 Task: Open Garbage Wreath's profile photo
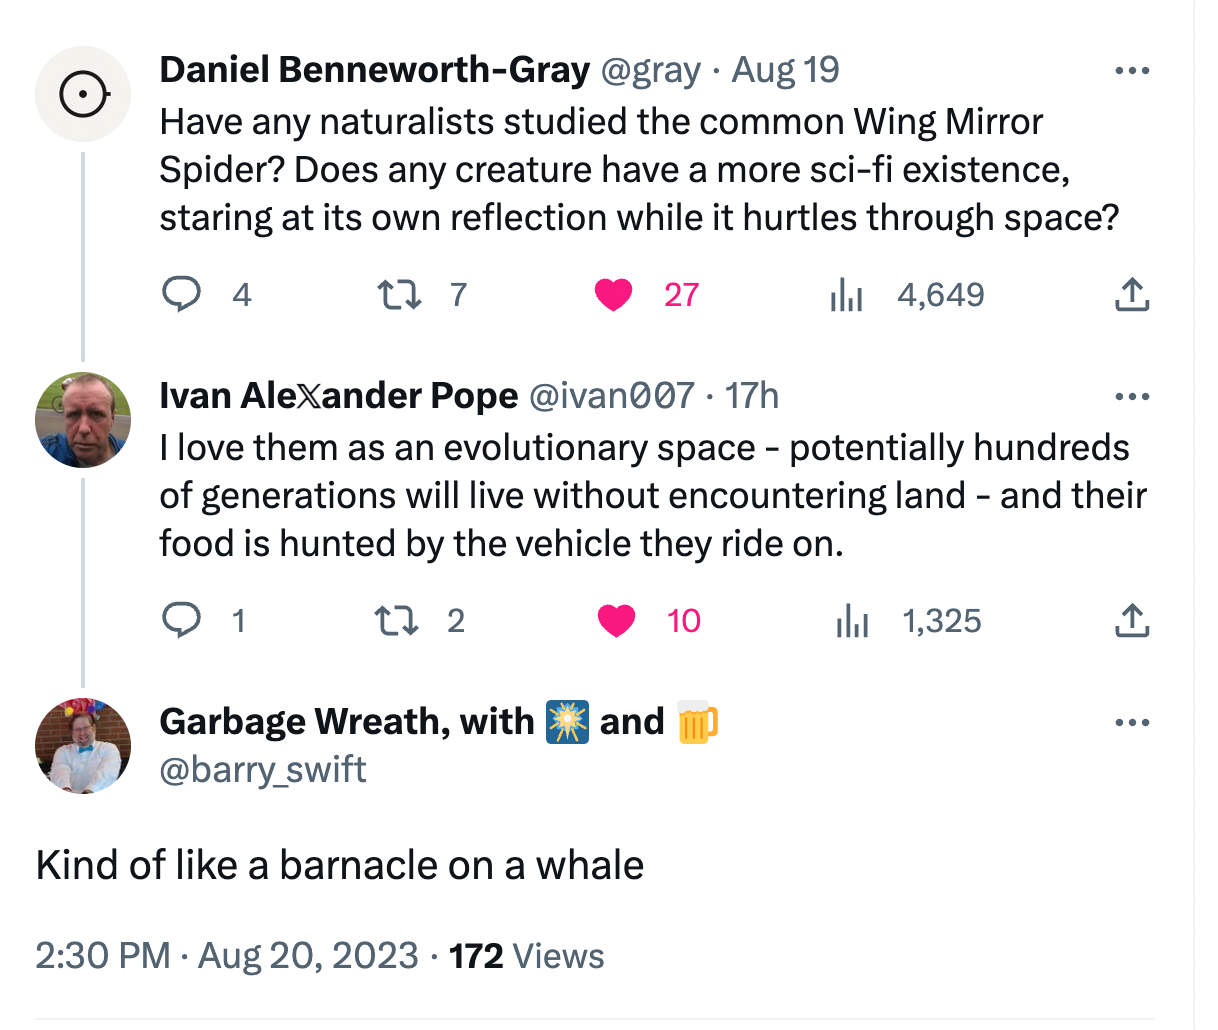83,746
